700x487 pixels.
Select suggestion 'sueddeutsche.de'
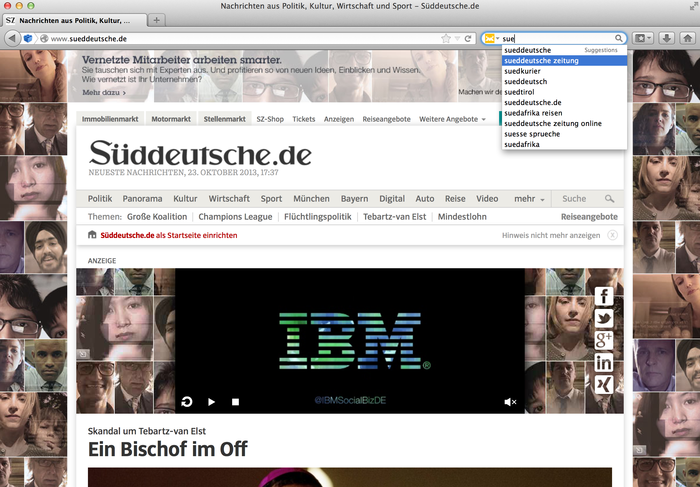[564, 102]
